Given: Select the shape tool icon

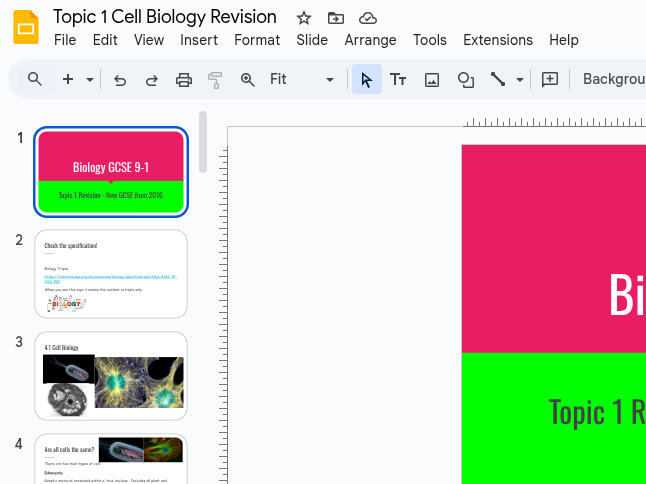Looking at the screenshot, I should 465,80.
